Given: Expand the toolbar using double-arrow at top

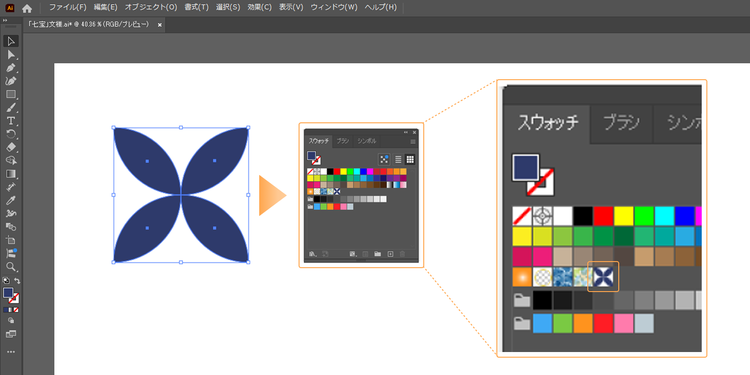Looking at the screenshot, I should 5,21.
